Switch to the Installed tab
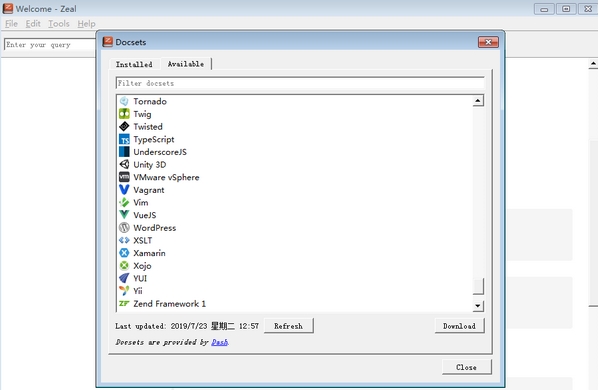 pos(134,64)
